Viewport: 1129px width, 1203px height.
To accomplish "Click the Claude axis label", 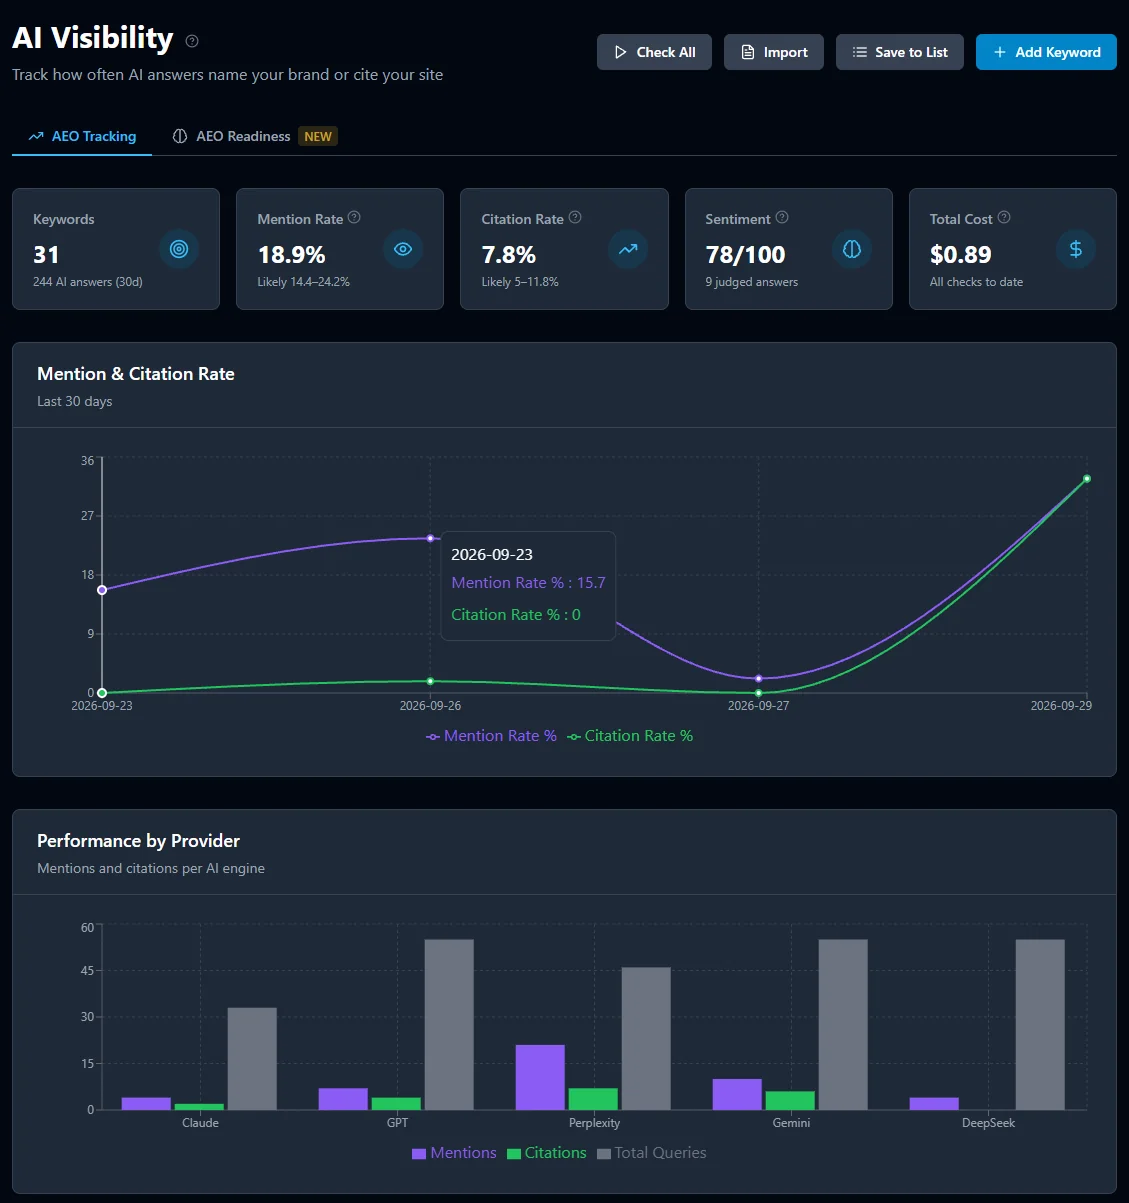I will (x=200, y=1123).
